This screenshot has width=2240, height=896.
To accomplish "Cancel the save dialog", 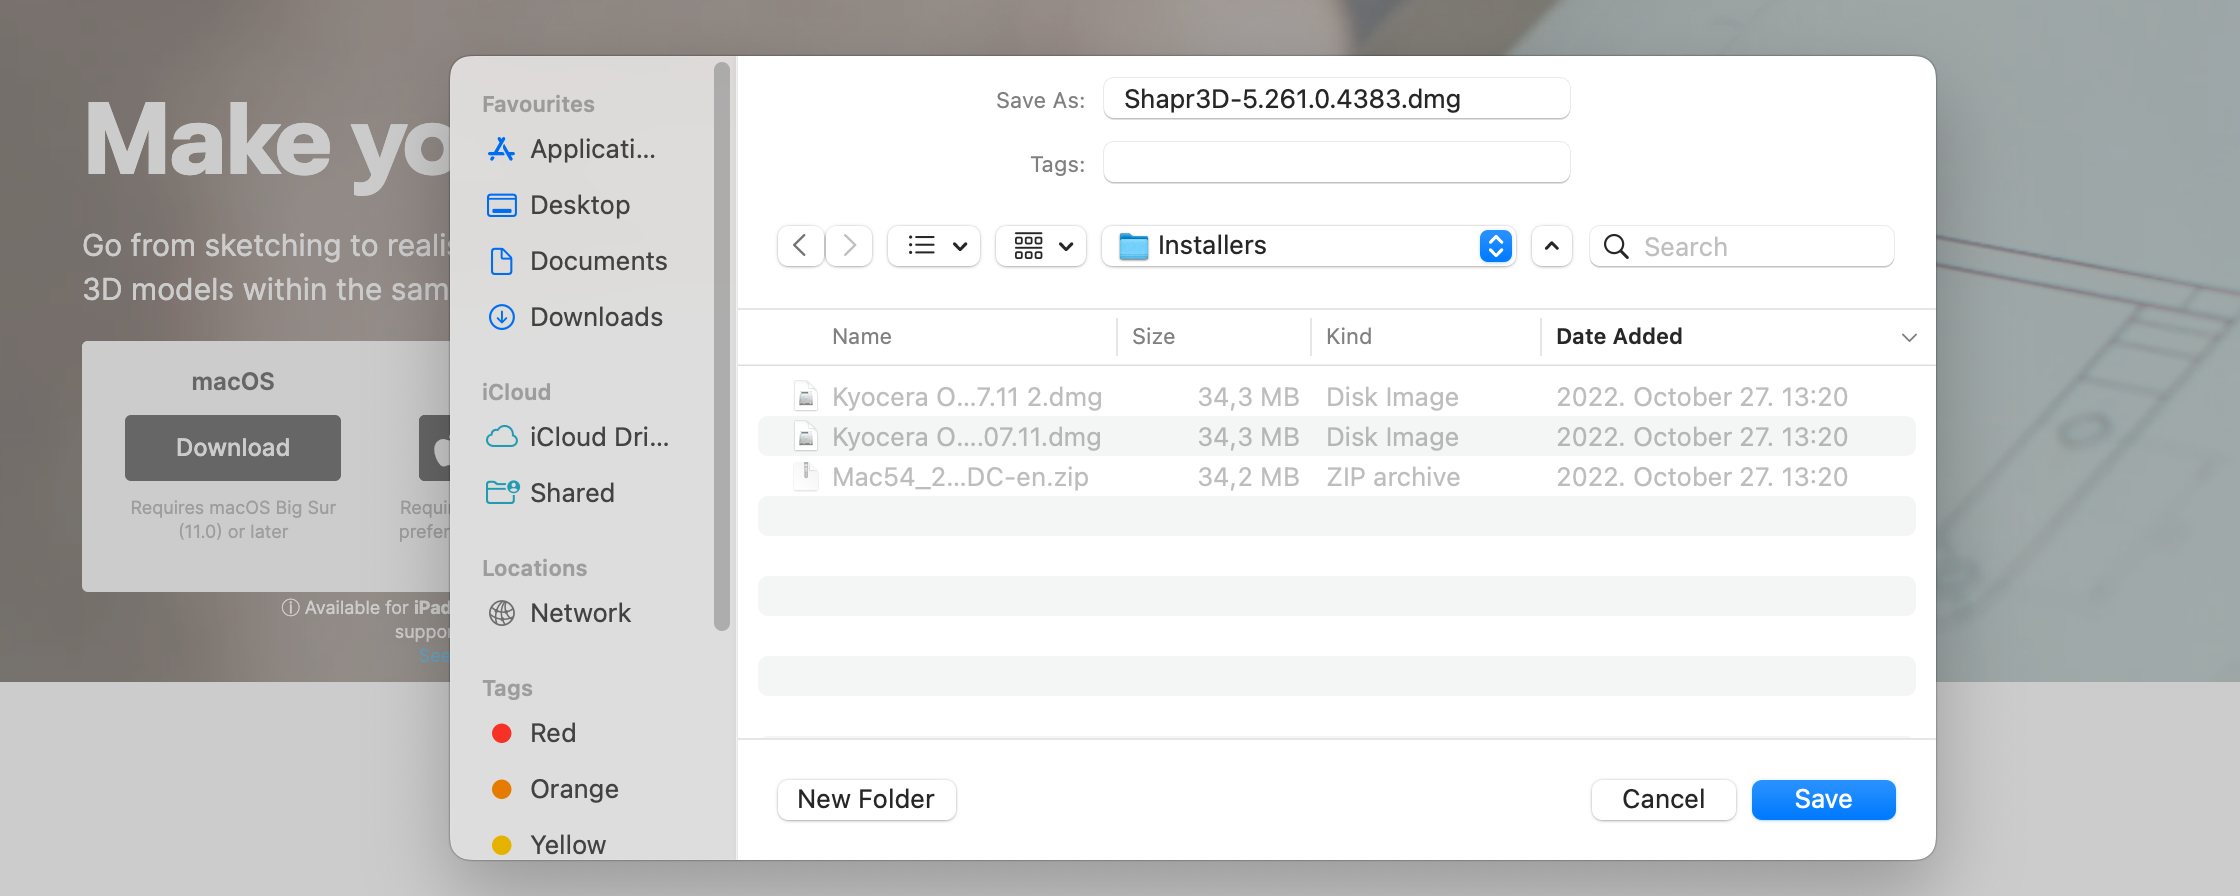I will click(1663, 800).
